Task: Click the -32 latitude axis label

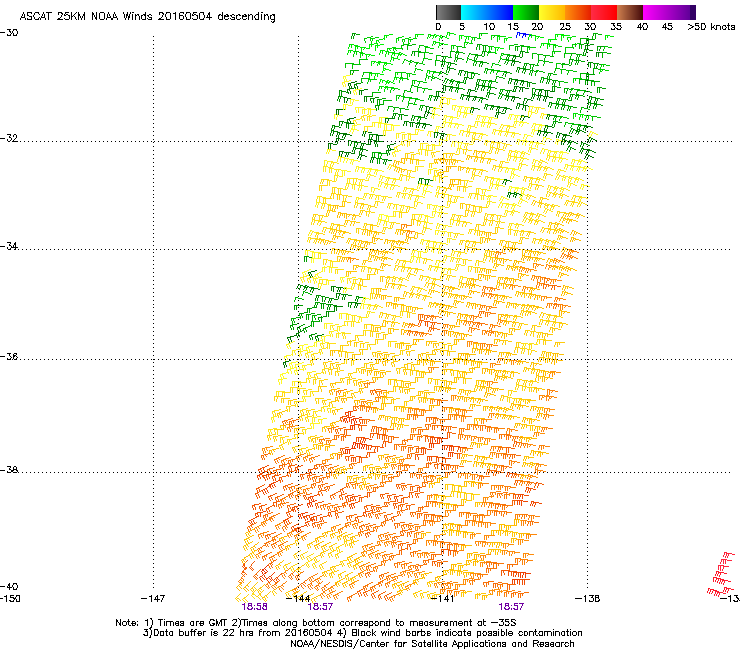Action: [9, 138]
